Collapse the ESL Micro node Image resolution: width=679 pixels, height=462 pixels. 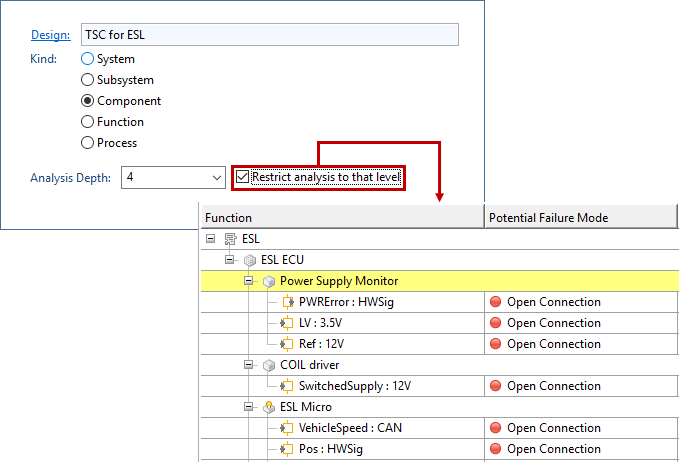coord(249,407)
